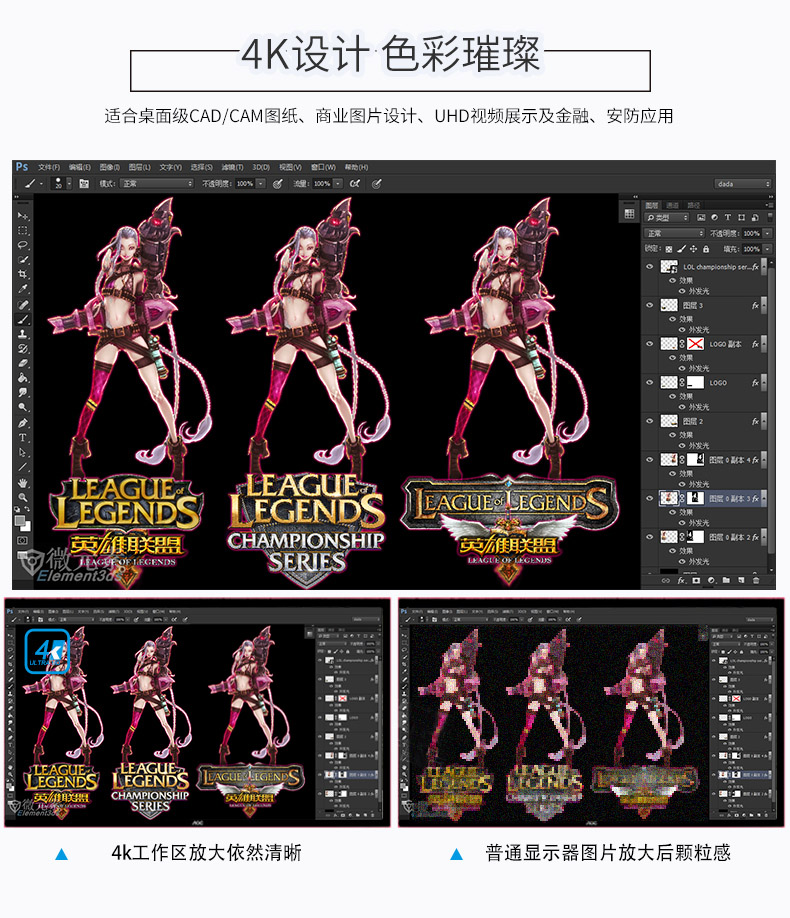Filter layers by adjustment layers icon
790x918 pixels.
(x=714, y=217)
